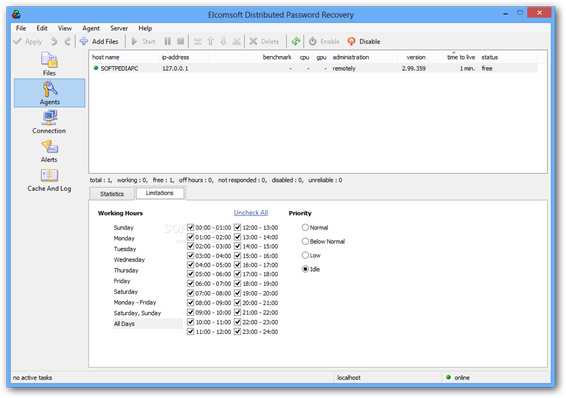Open the Help menu
566x398 pixels.
145,28
